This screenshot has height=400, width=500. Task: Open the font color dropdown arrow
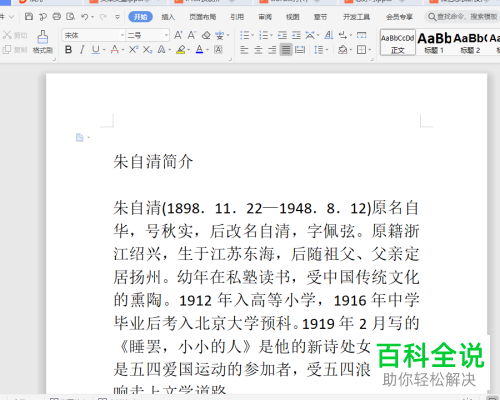tap(207, 50)
